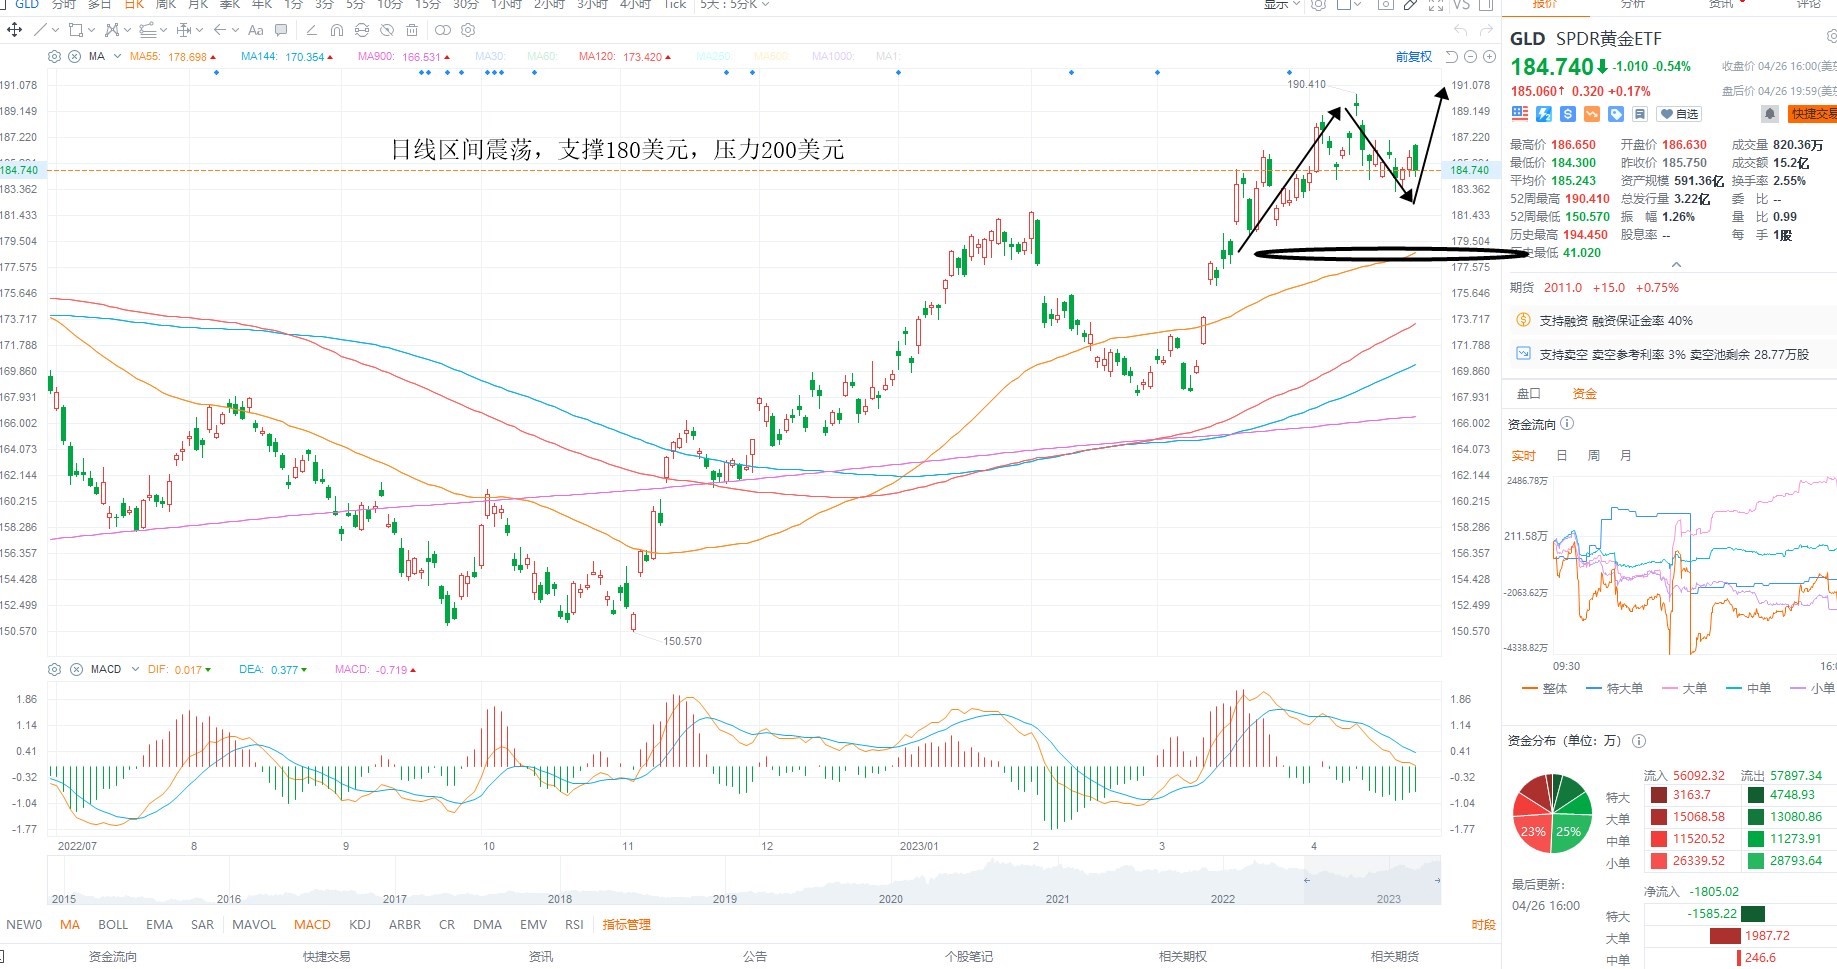This screenshot has height=969, width=1837.
Task: Open the price alert bell icon
Action: click(x=1769, y=114)
